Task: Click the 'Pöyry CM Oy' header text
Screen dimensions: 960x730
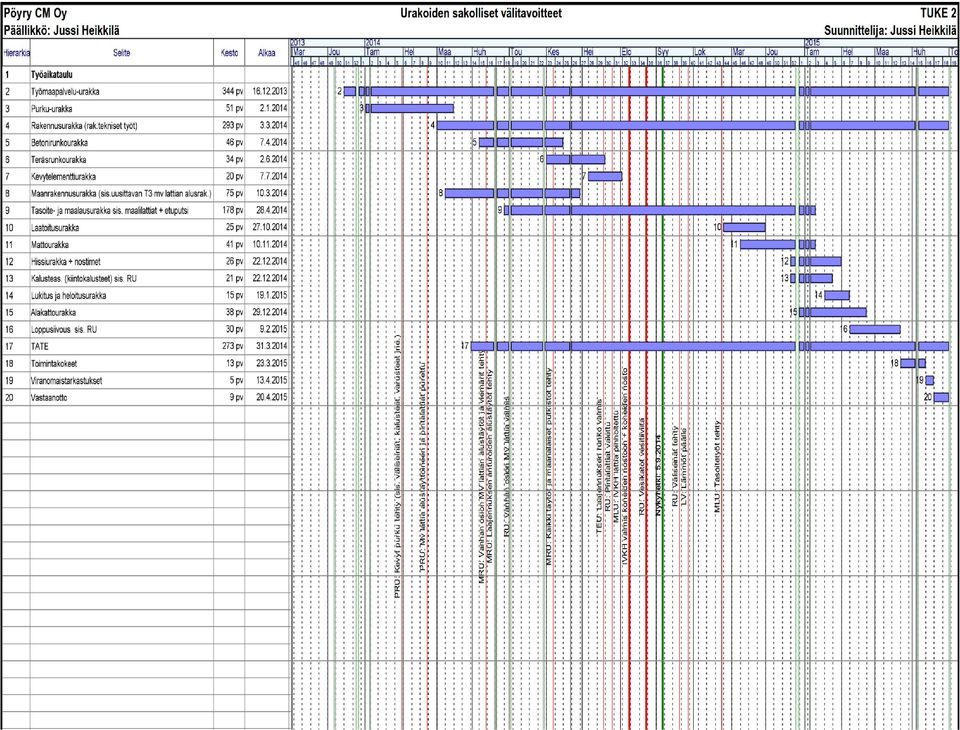Action: click(x=36, y=13)
